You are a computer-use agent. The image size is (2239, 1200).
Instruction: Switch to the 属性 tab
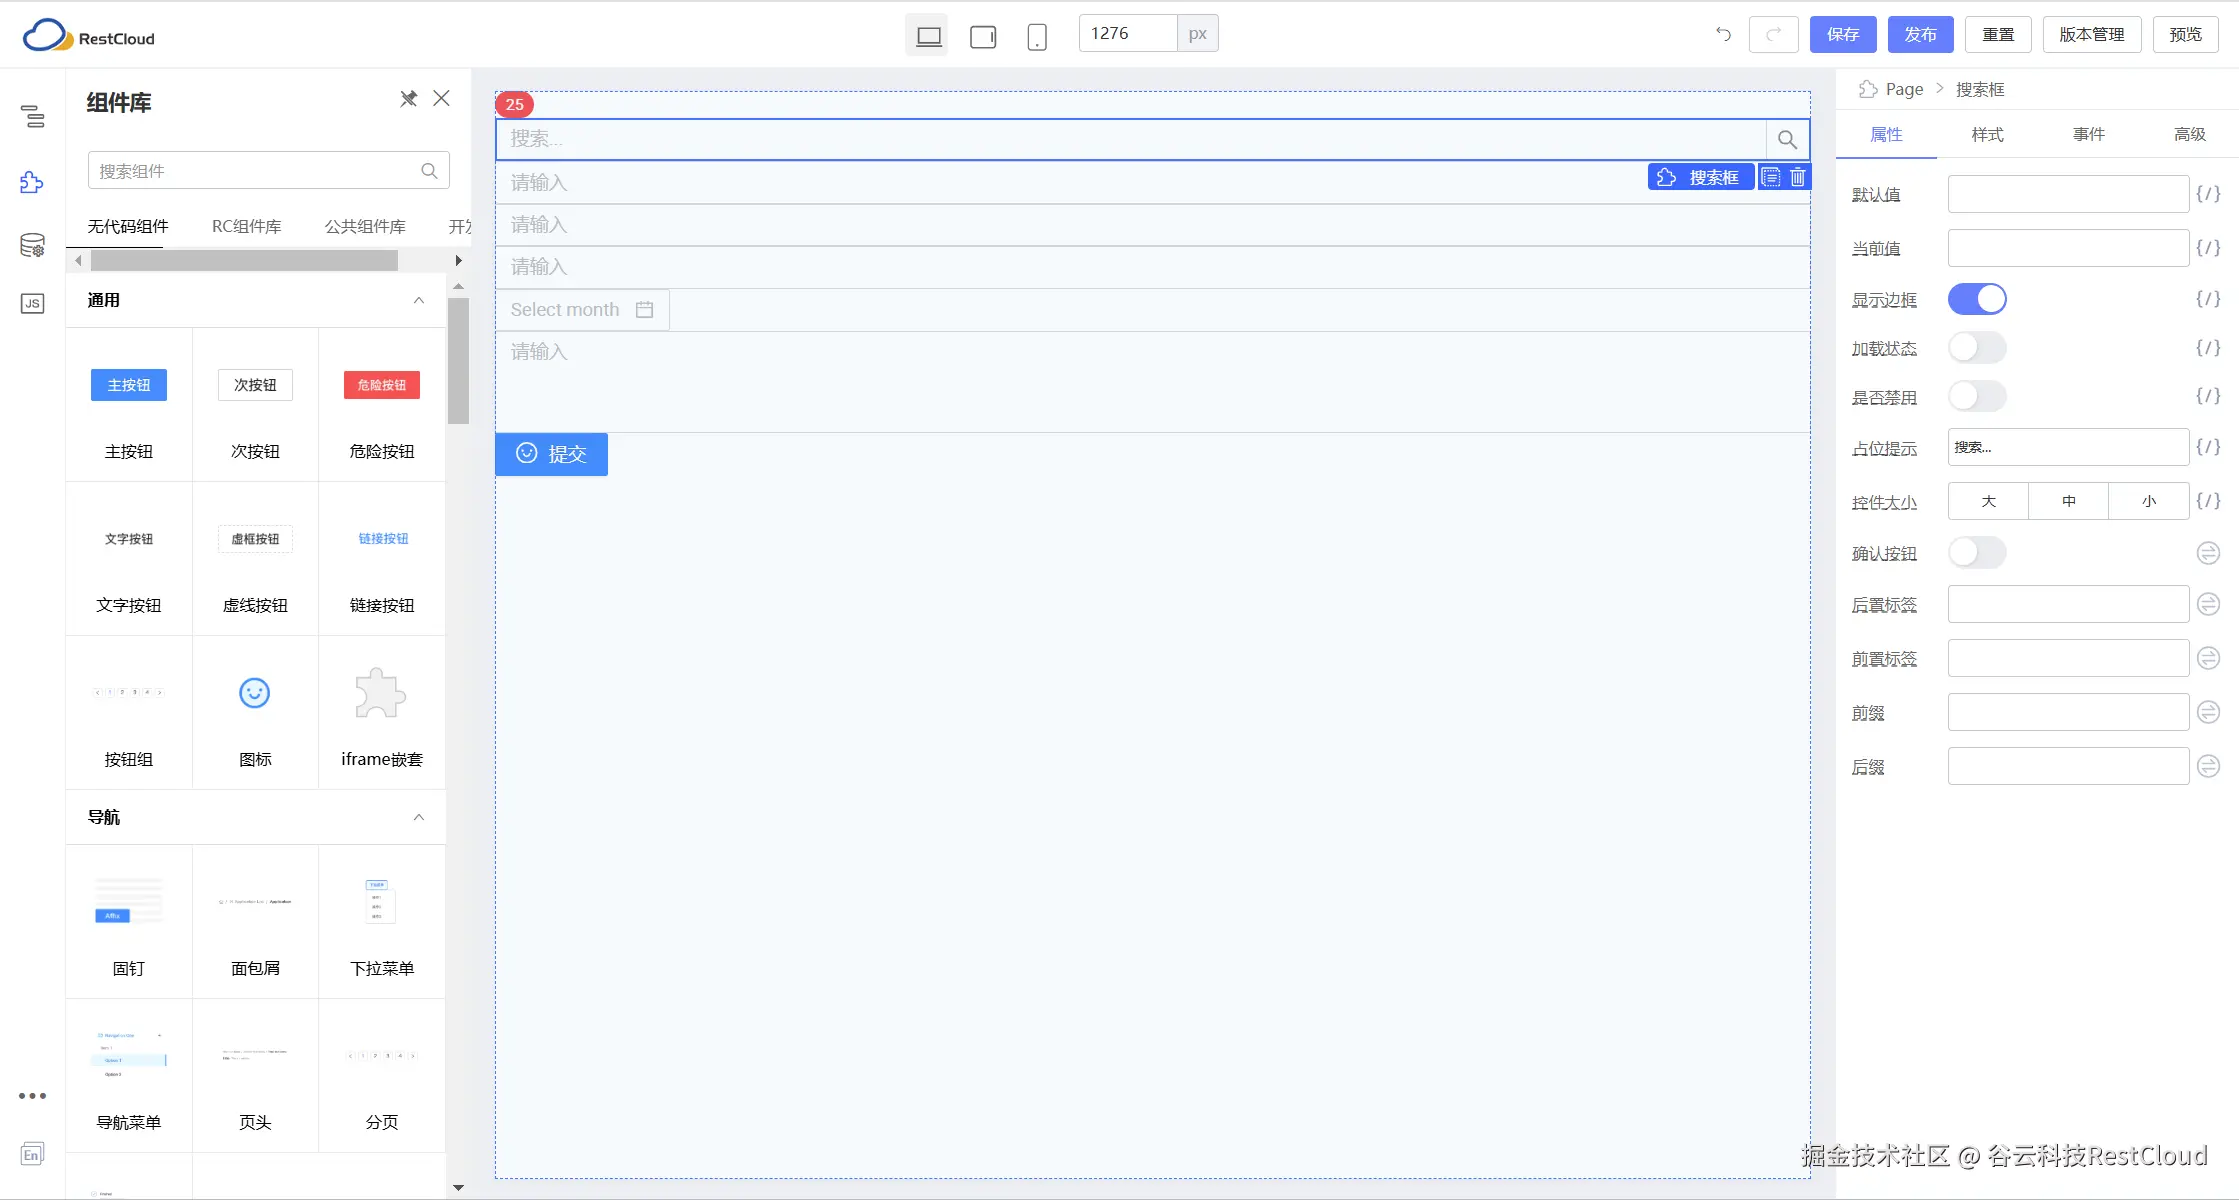(x=1886, y=134)
